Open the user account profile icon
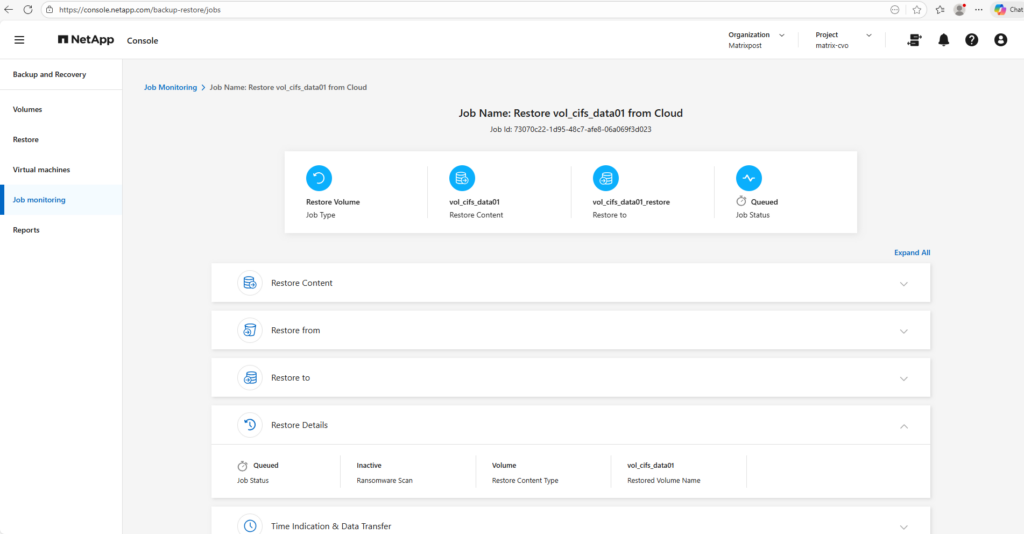 point(1000,40)
